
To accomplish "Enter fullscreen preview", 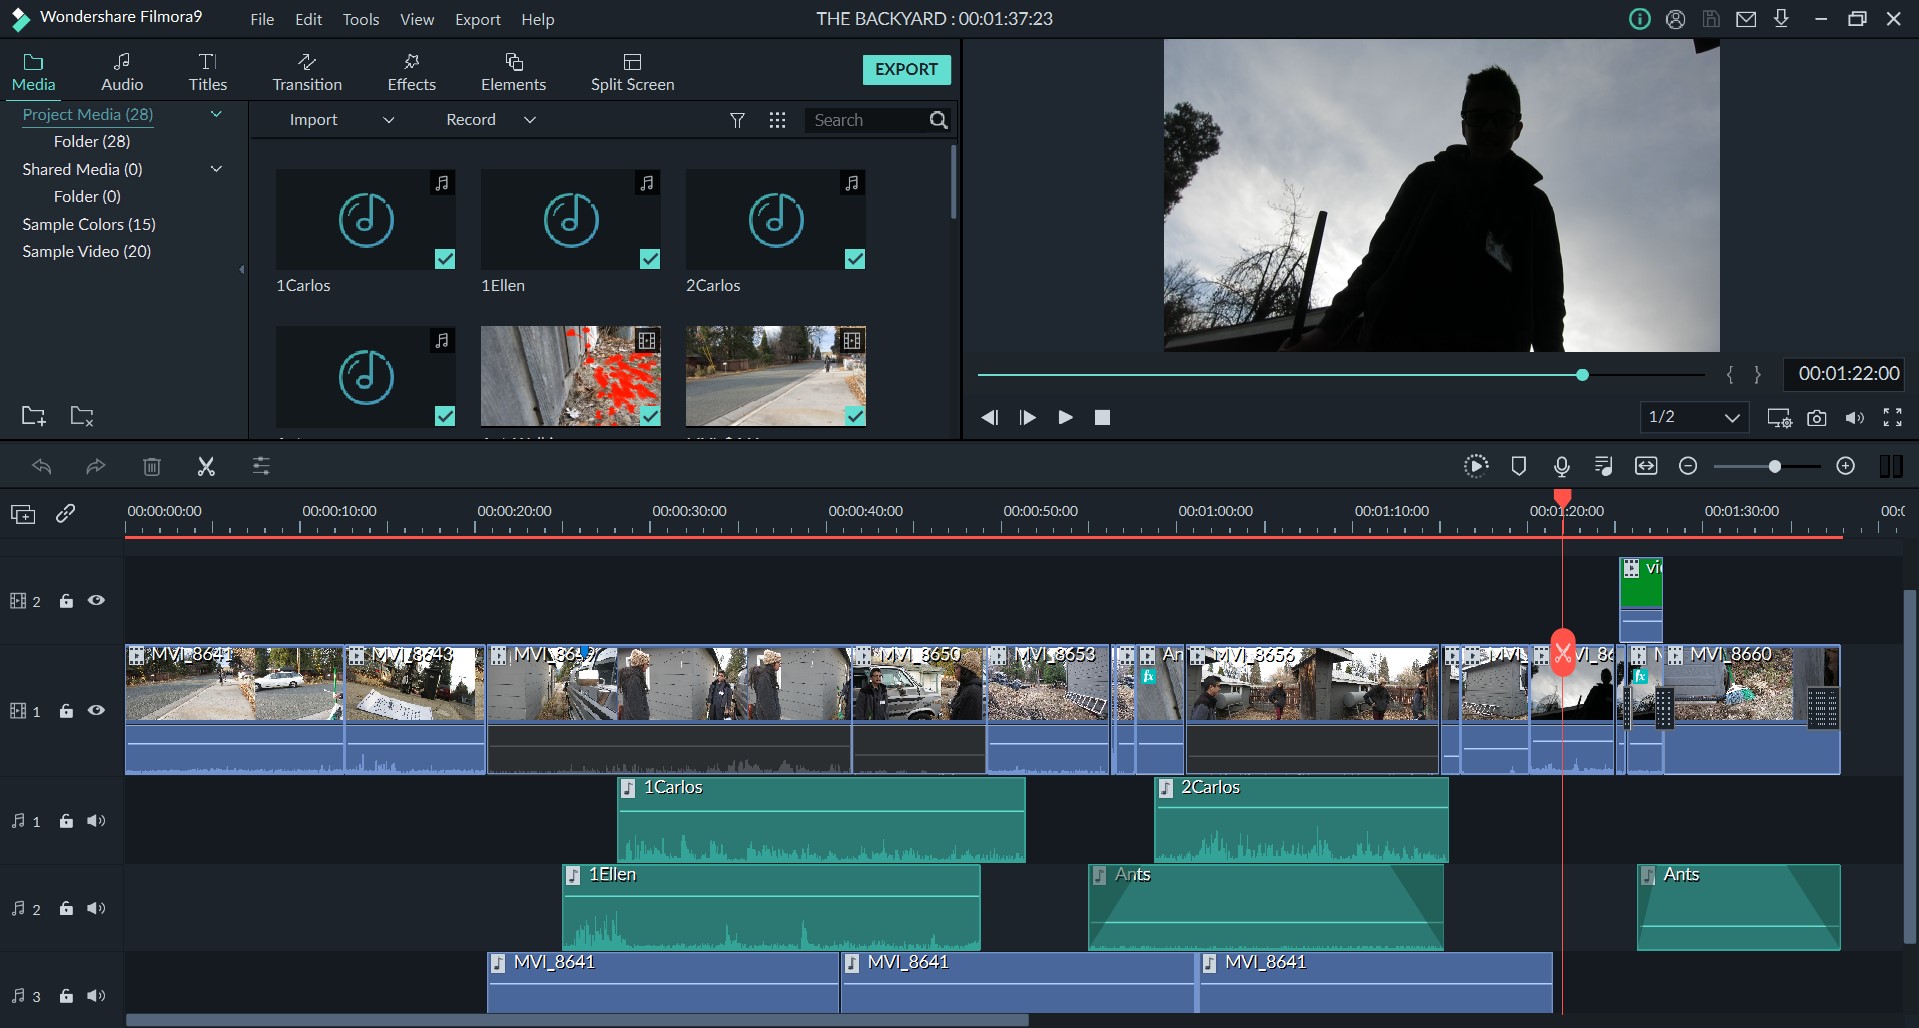I will coord(1893,418).
